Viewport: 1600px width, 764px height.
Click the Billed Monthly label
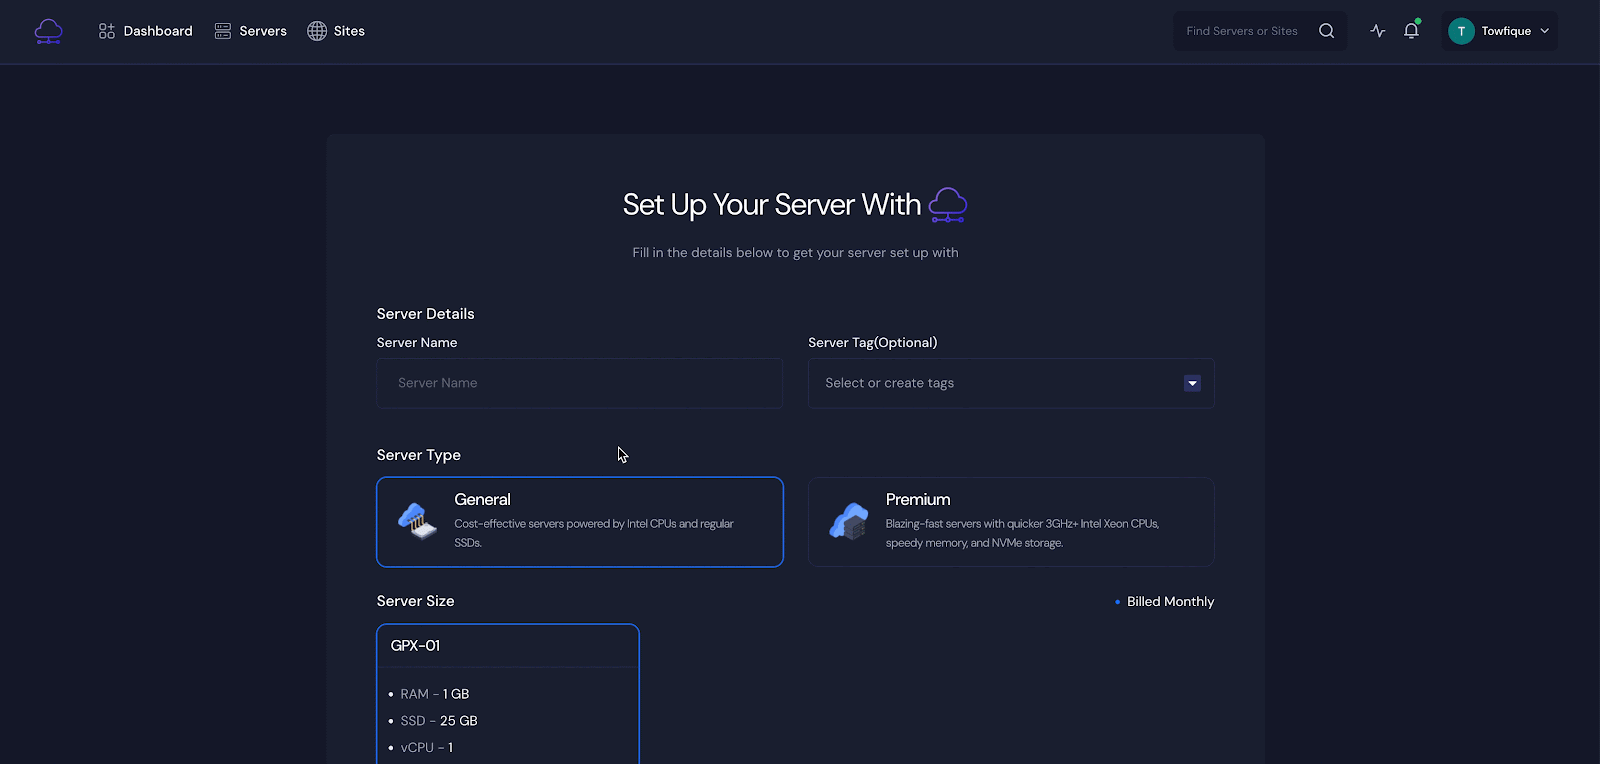(x=1170, y=601)
